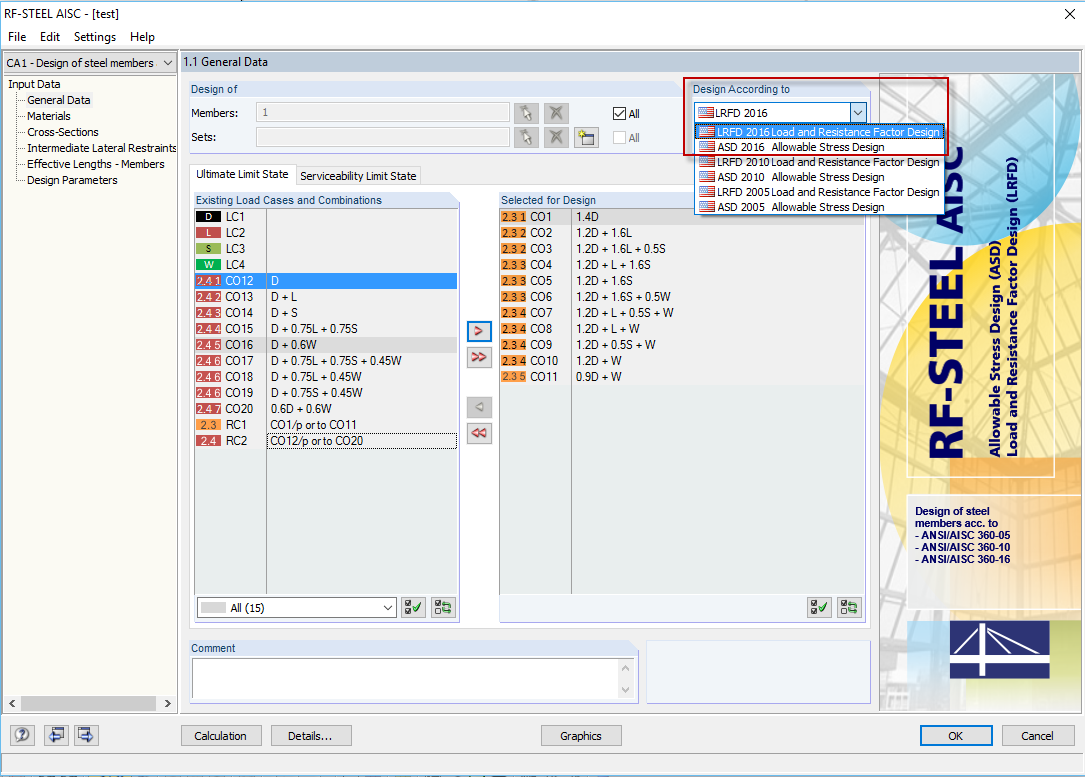The width and height of the screenshot is (1085, 777).
Task: Select combination CO20 0.6D + 0.6W
Action: tap(326, 408)
